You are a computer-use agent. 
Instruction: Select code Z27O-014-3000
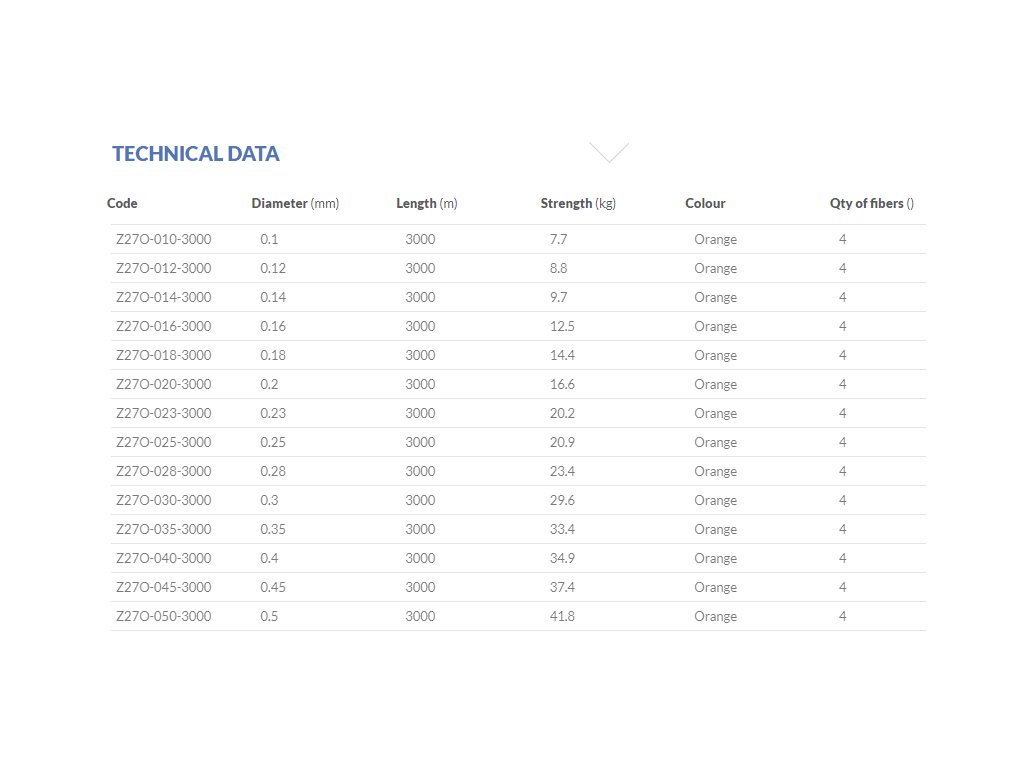(164, 297)
